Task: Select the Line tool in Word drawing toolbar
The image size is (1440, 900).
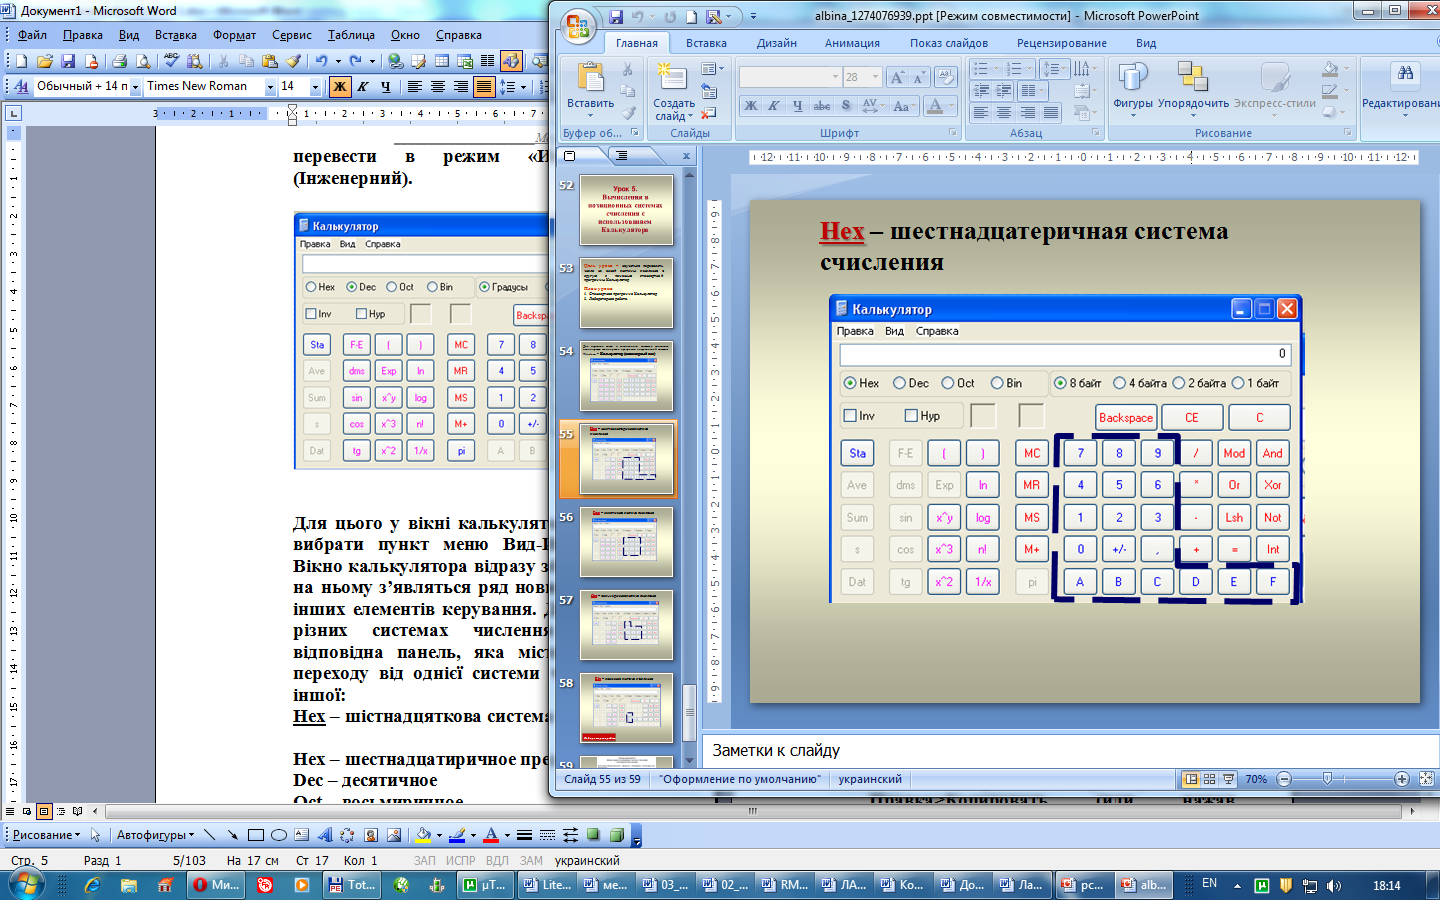Action: click(209, 835)
